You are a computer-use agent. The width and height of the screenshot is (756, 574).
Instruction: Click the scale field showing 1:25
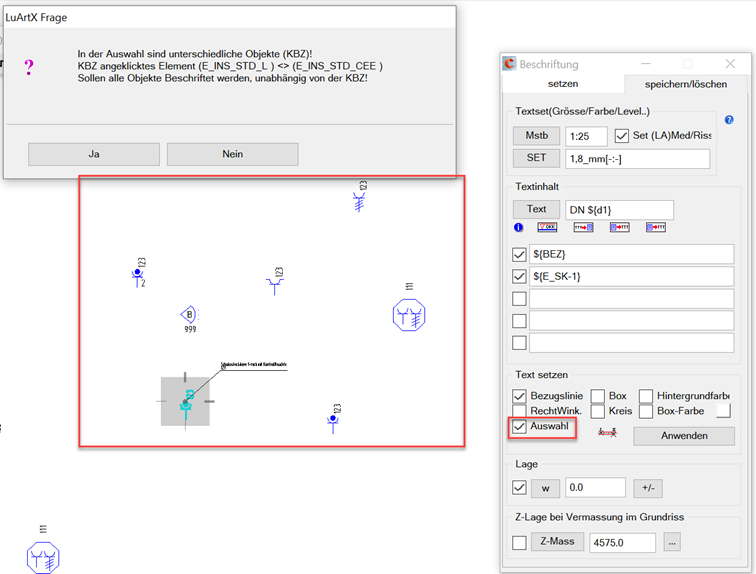[586, 136]
